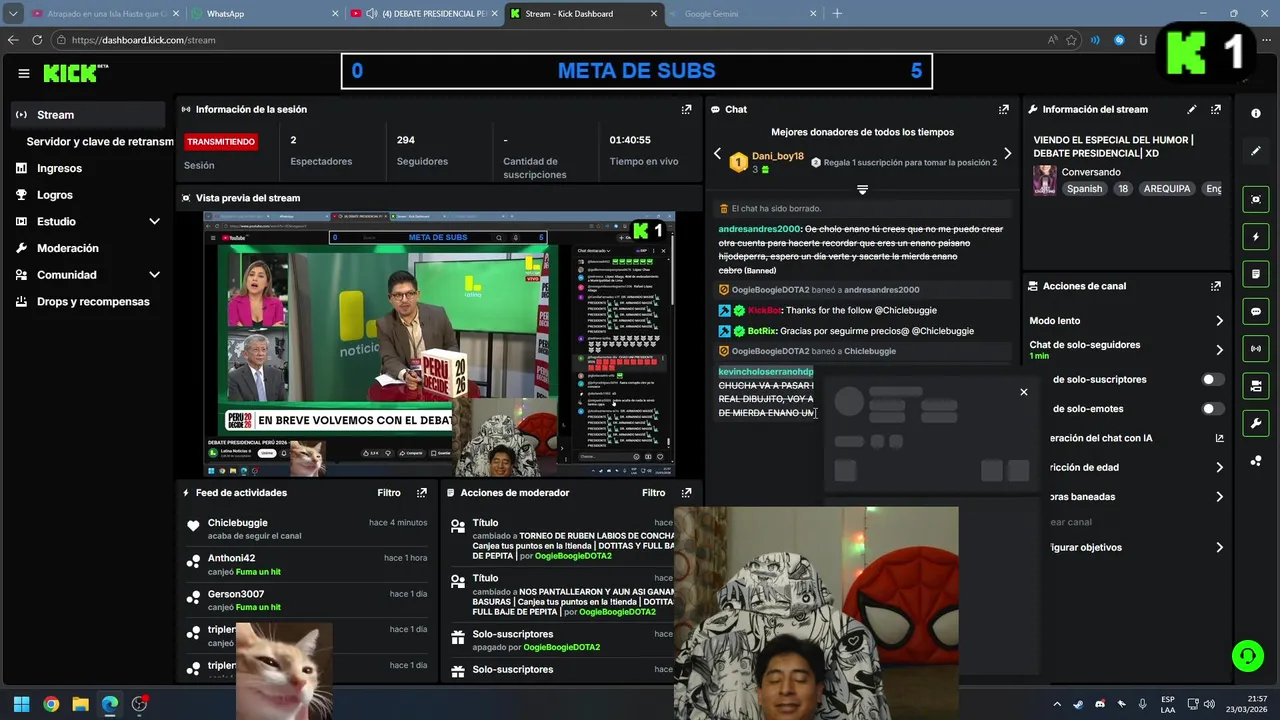Click the chat bubble icon in right sidebar
Image resolution: width=1280 pixels, height=720 pixels.
click(1256, 311)
